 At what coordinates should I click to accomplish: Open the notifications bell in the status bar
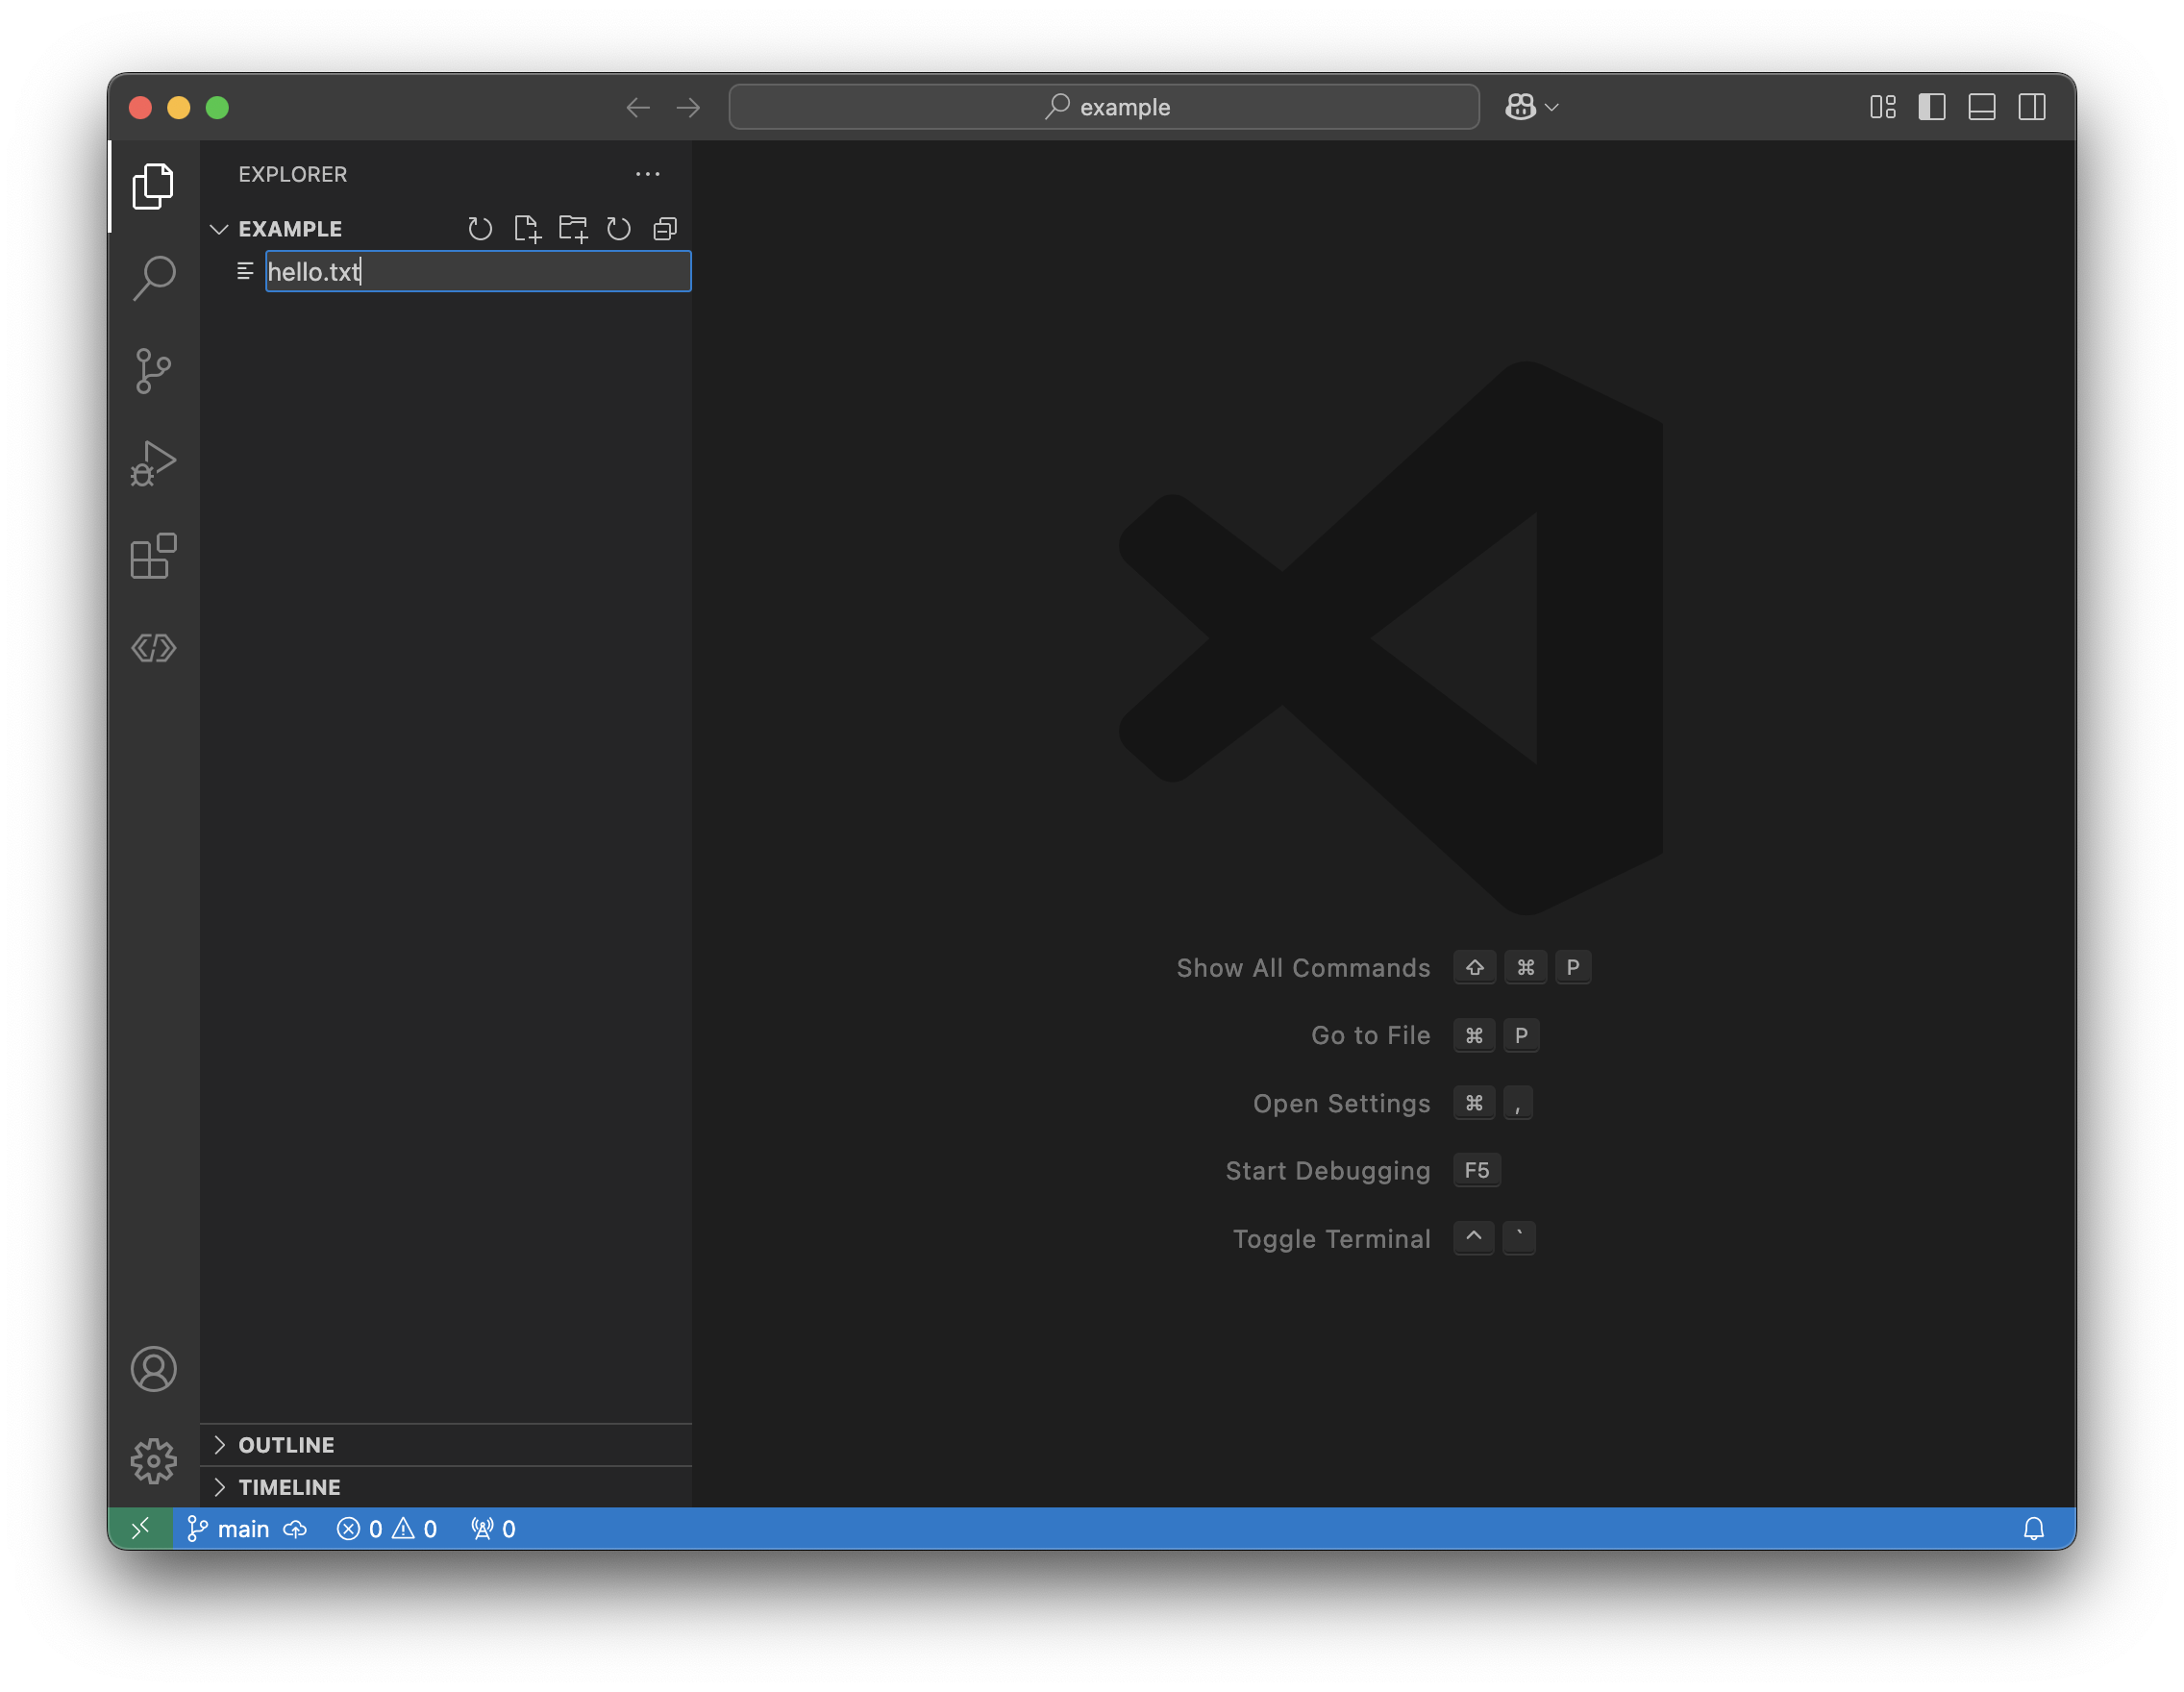tap(2034, 1528)
